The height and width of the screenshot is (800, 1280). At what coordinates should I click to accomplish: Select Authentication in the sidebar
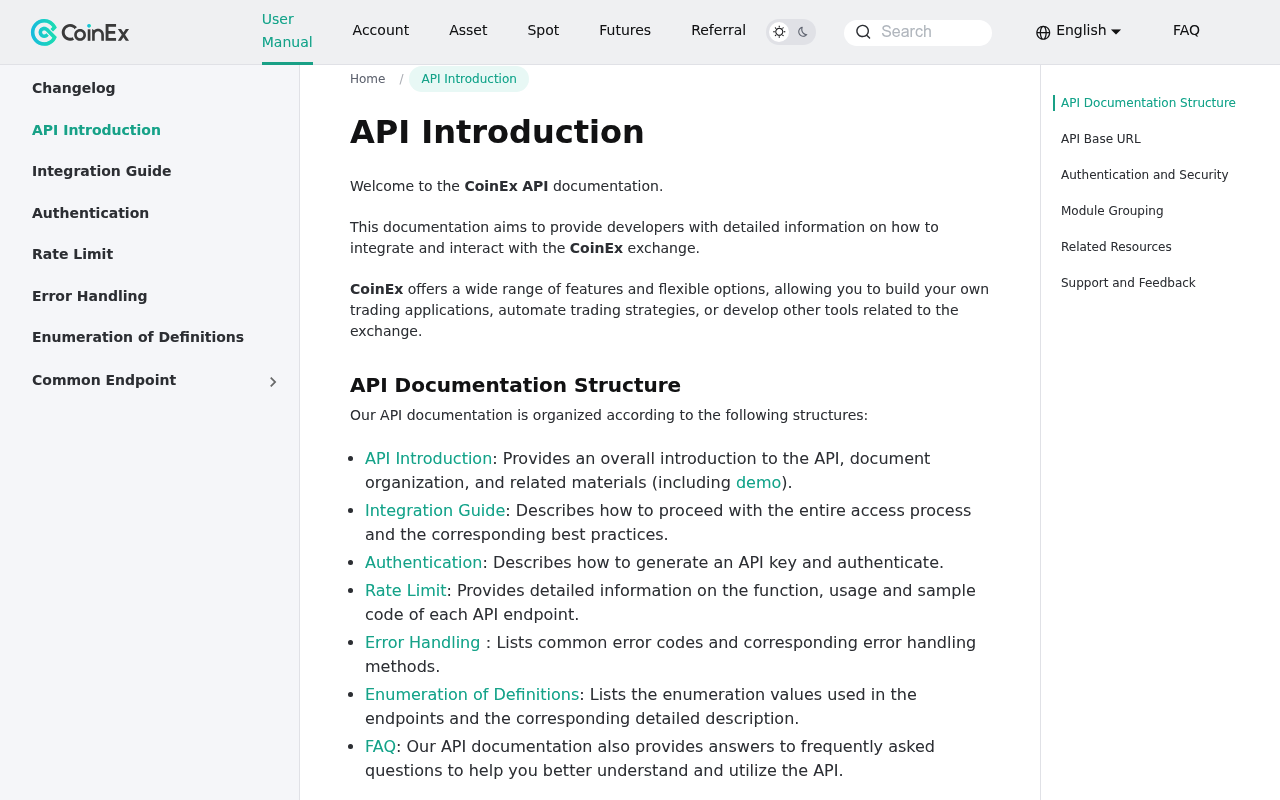click(x=90, y=213)
